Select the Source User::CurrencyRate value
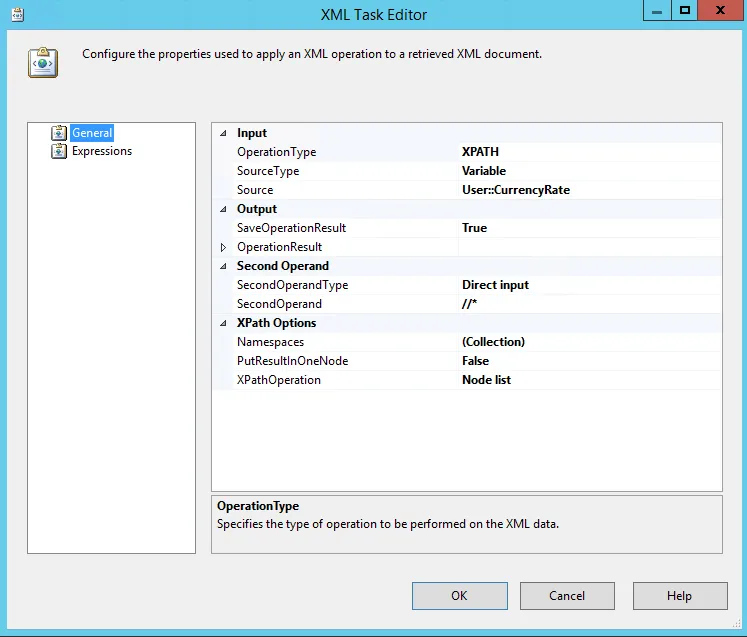Image resolution: width=747 pixels, height=637 pixels. coord(590,190)
